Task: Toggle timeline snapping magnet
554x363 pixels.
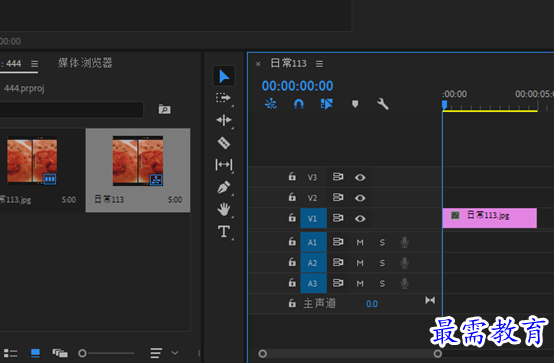Action: (x=299, y=104)
